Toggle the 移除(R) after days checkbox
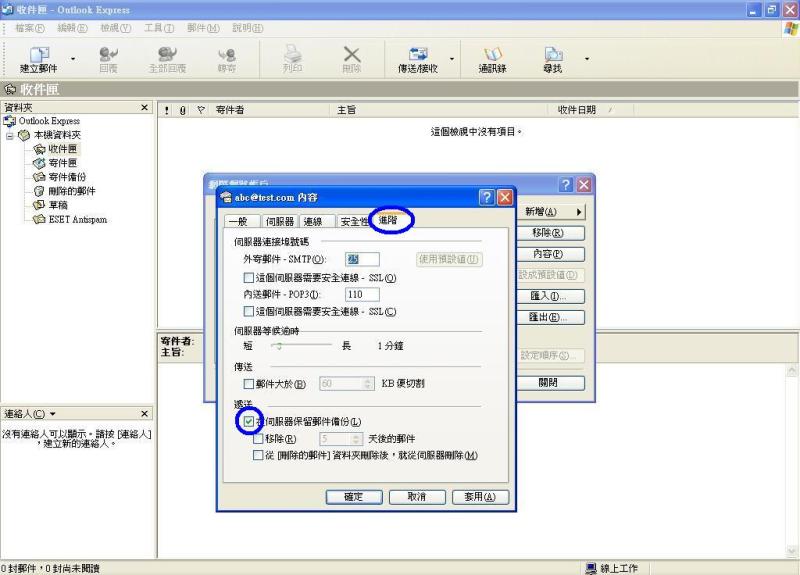Viewport: 800px width, 575px height. point(258,439)
